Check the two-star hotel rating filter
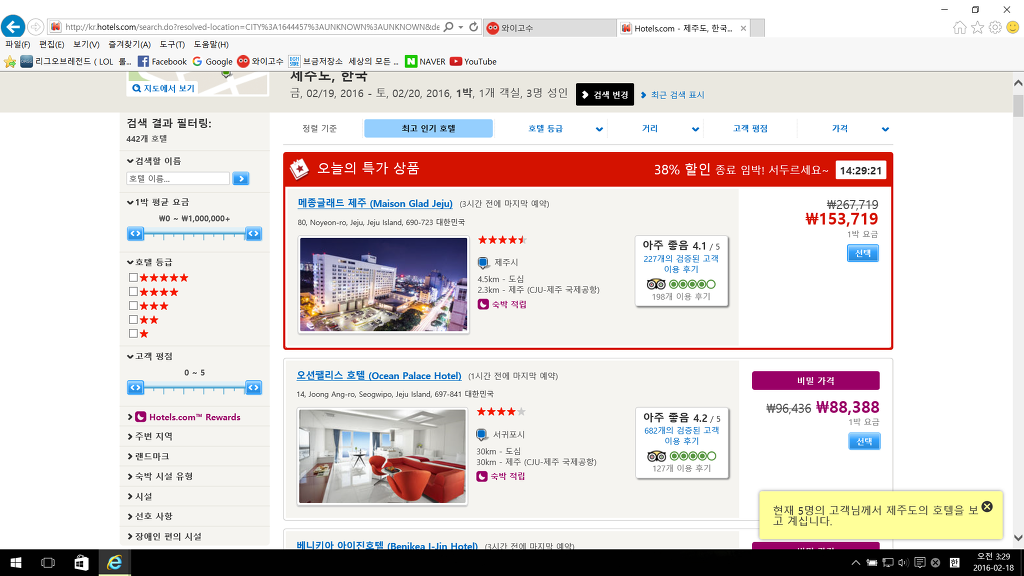 133,320
